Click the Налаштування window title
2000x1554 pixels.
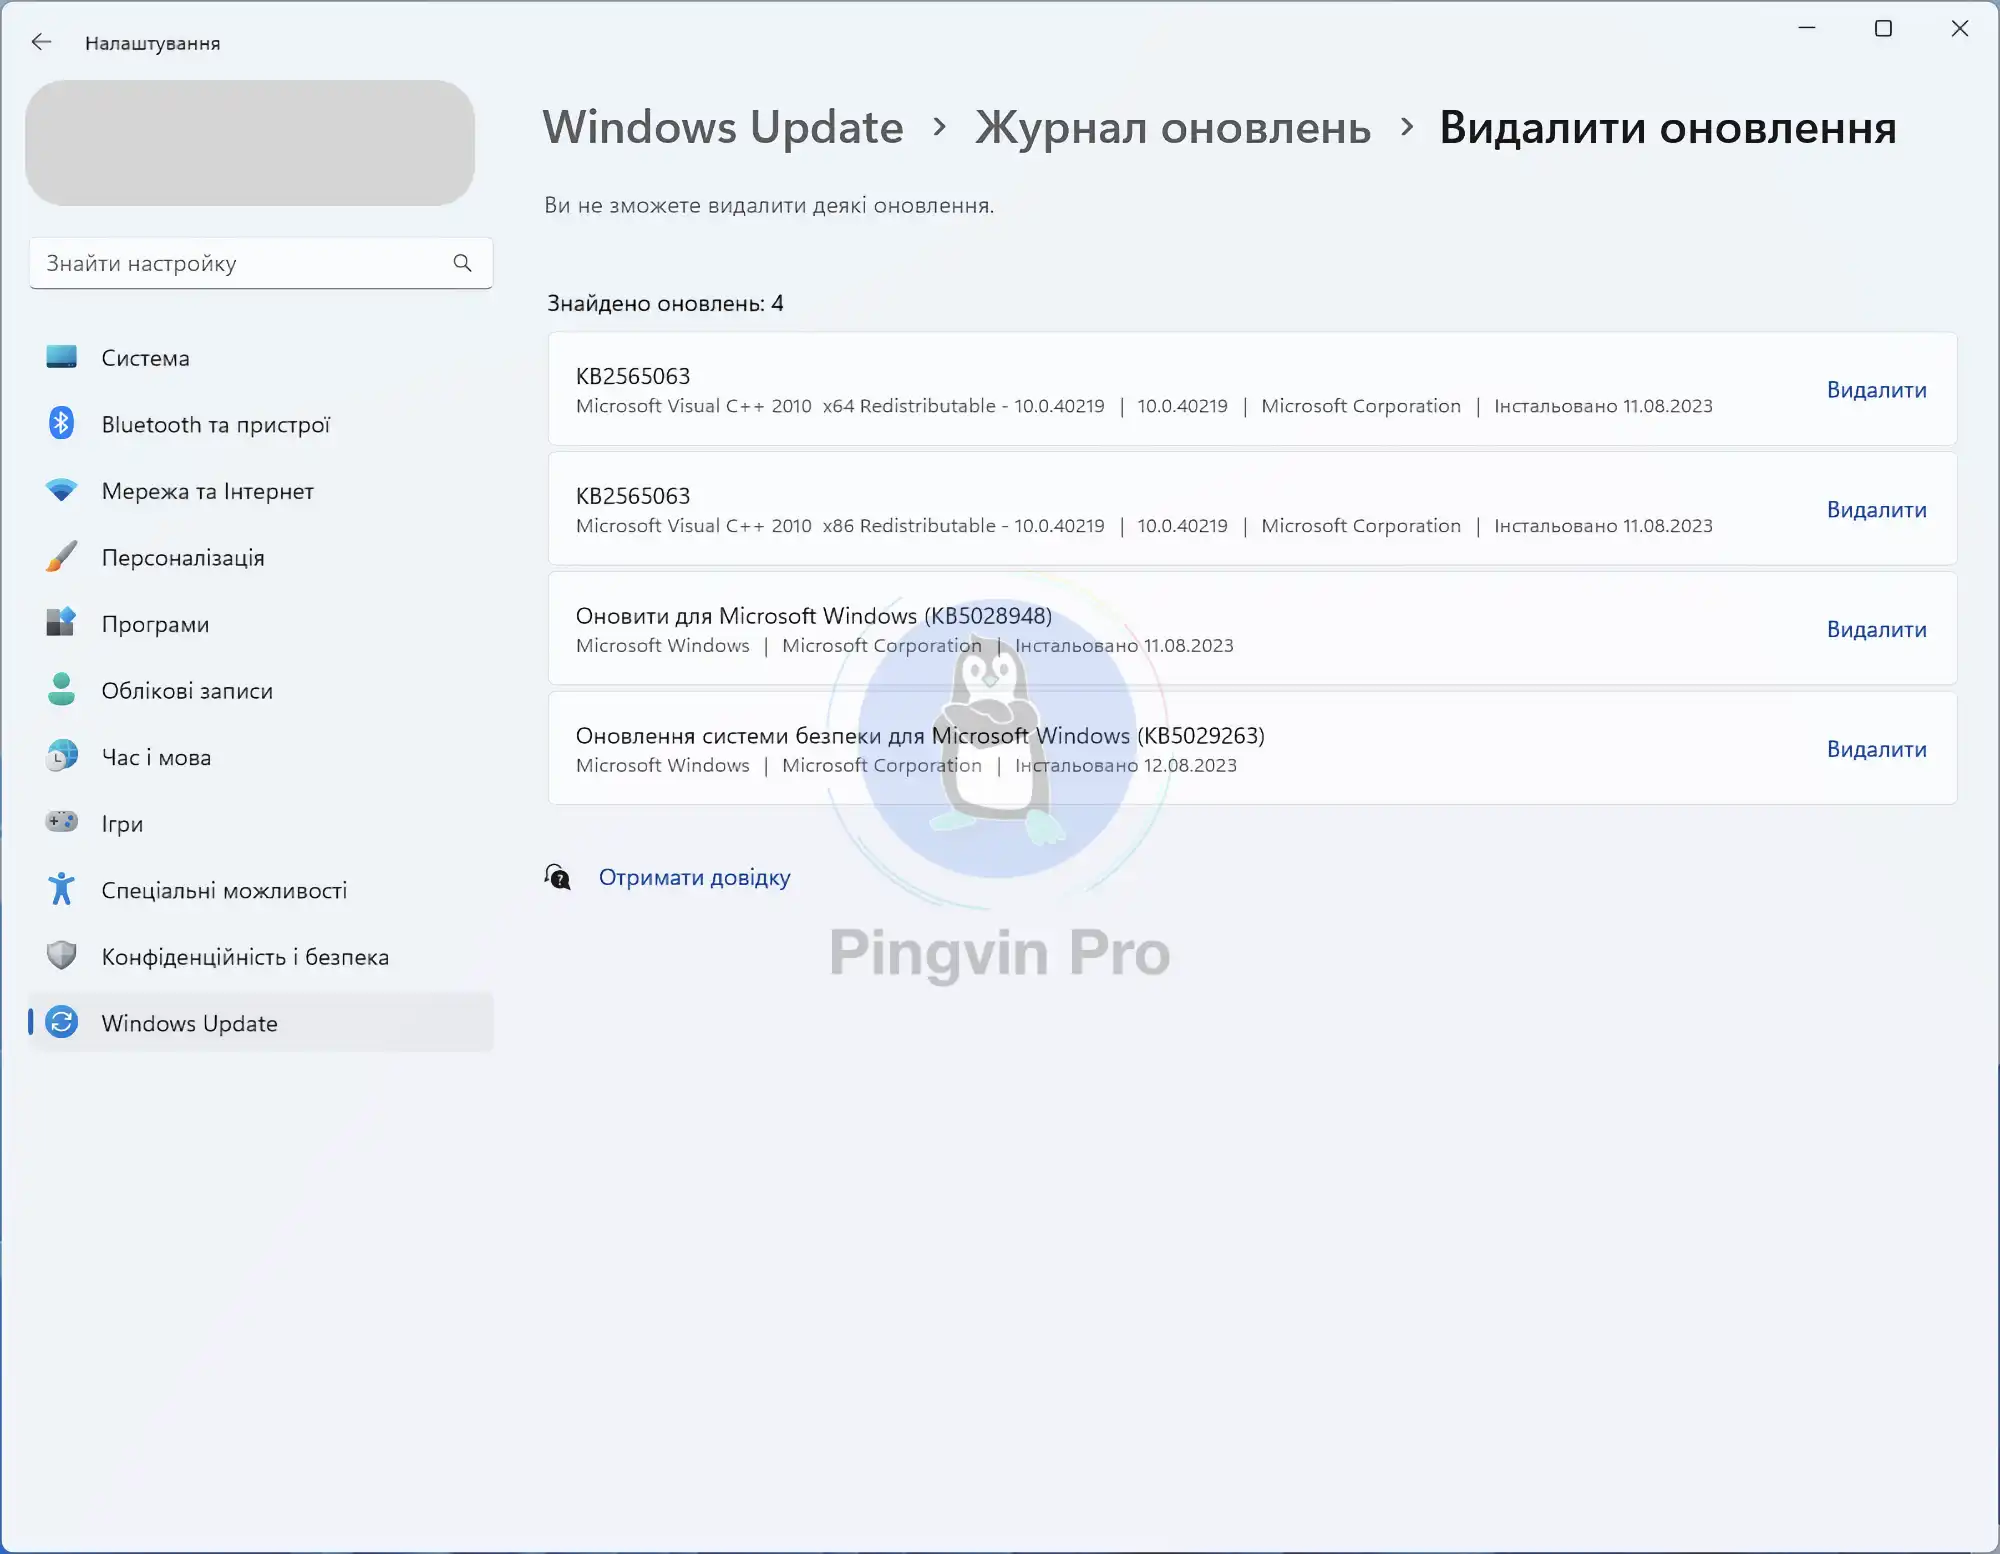pyautogui.click(x=152, y=43)
